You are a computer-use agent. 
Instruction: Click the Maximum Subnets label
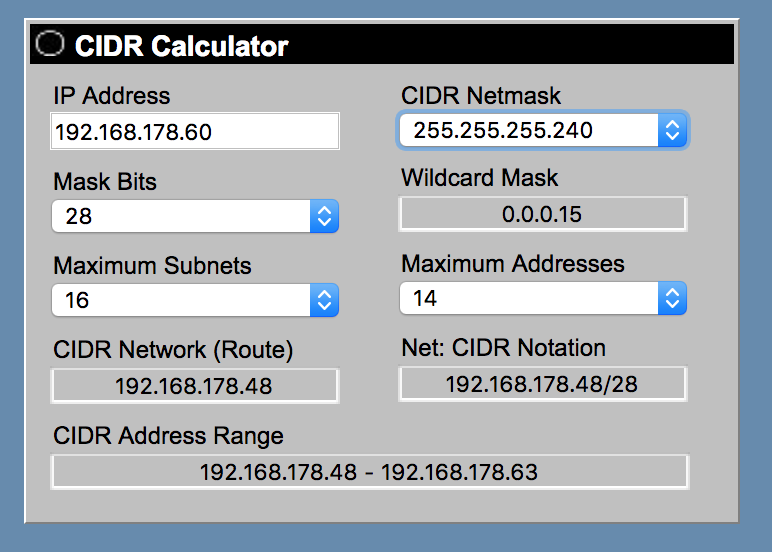(152, 265)
